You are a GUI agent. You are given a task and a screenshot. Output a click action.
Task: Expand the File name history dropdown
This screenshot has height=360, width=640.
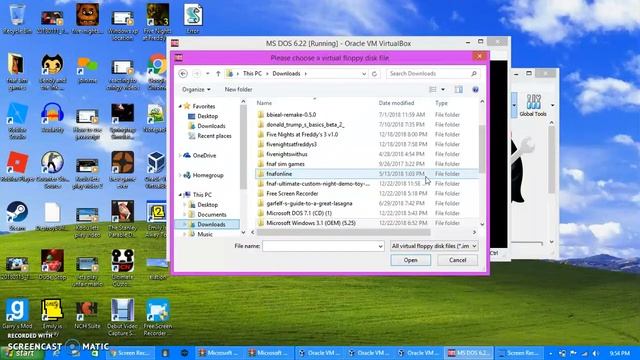pyautogui.click(x=380, y=246)
